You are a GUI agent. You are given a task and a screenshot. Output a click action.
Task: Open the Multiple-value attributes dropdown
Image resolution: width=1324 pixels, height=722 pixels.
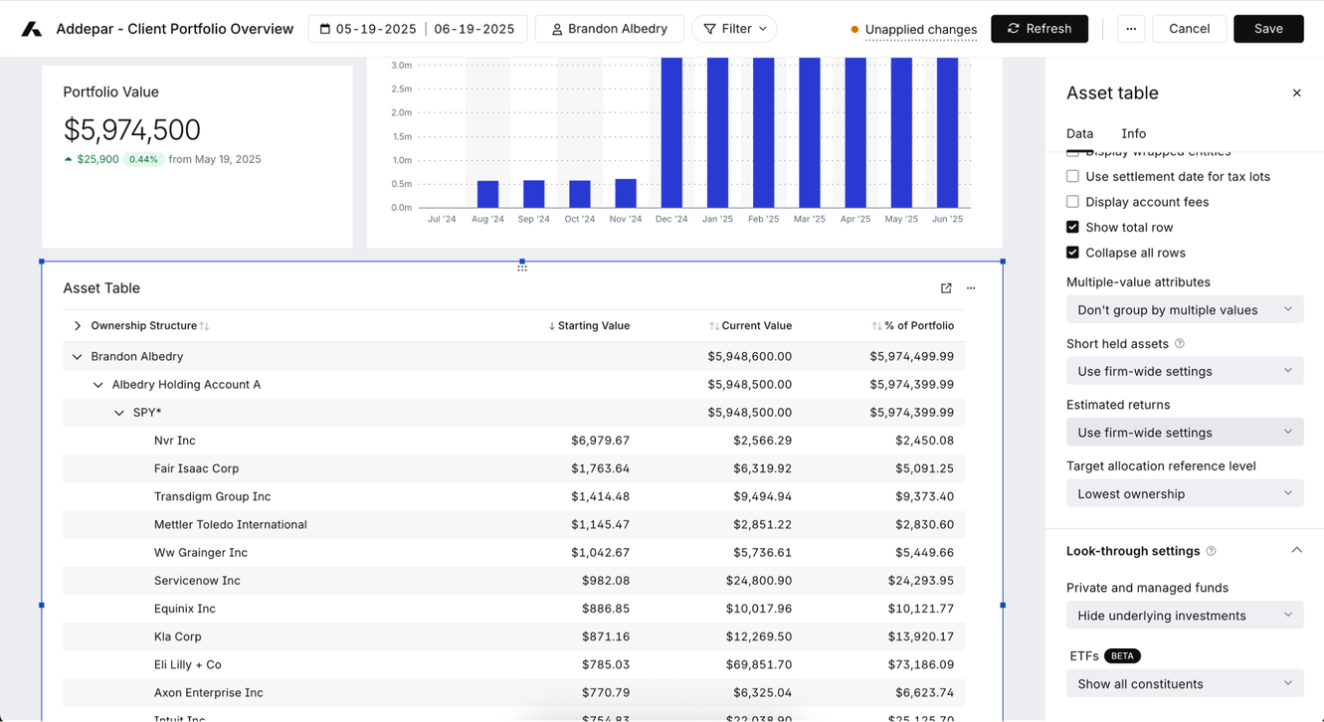click(1184, 310)
